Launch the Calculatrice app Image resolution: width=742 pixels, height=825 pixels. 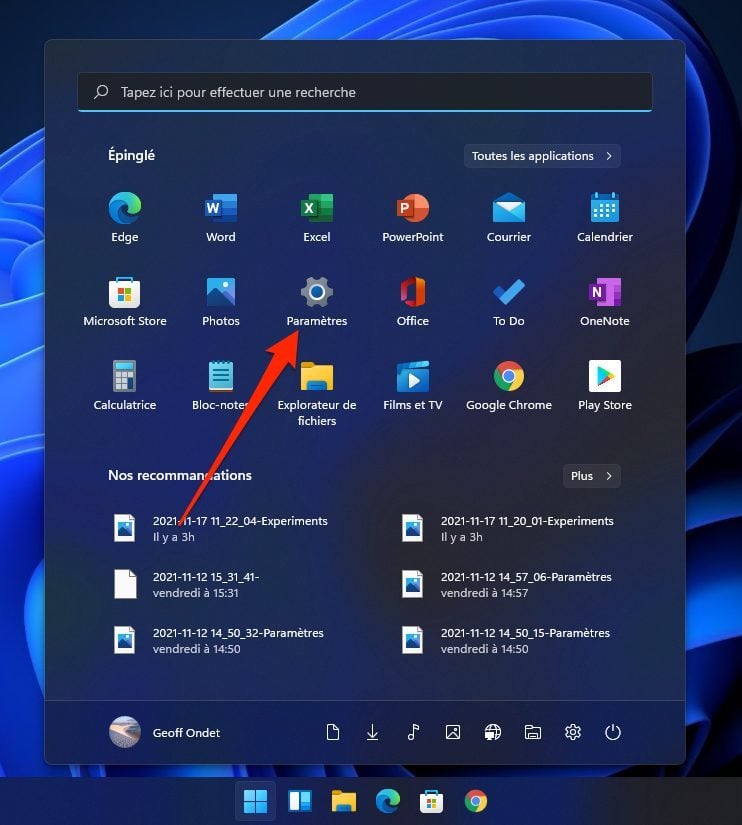[125, 386]
